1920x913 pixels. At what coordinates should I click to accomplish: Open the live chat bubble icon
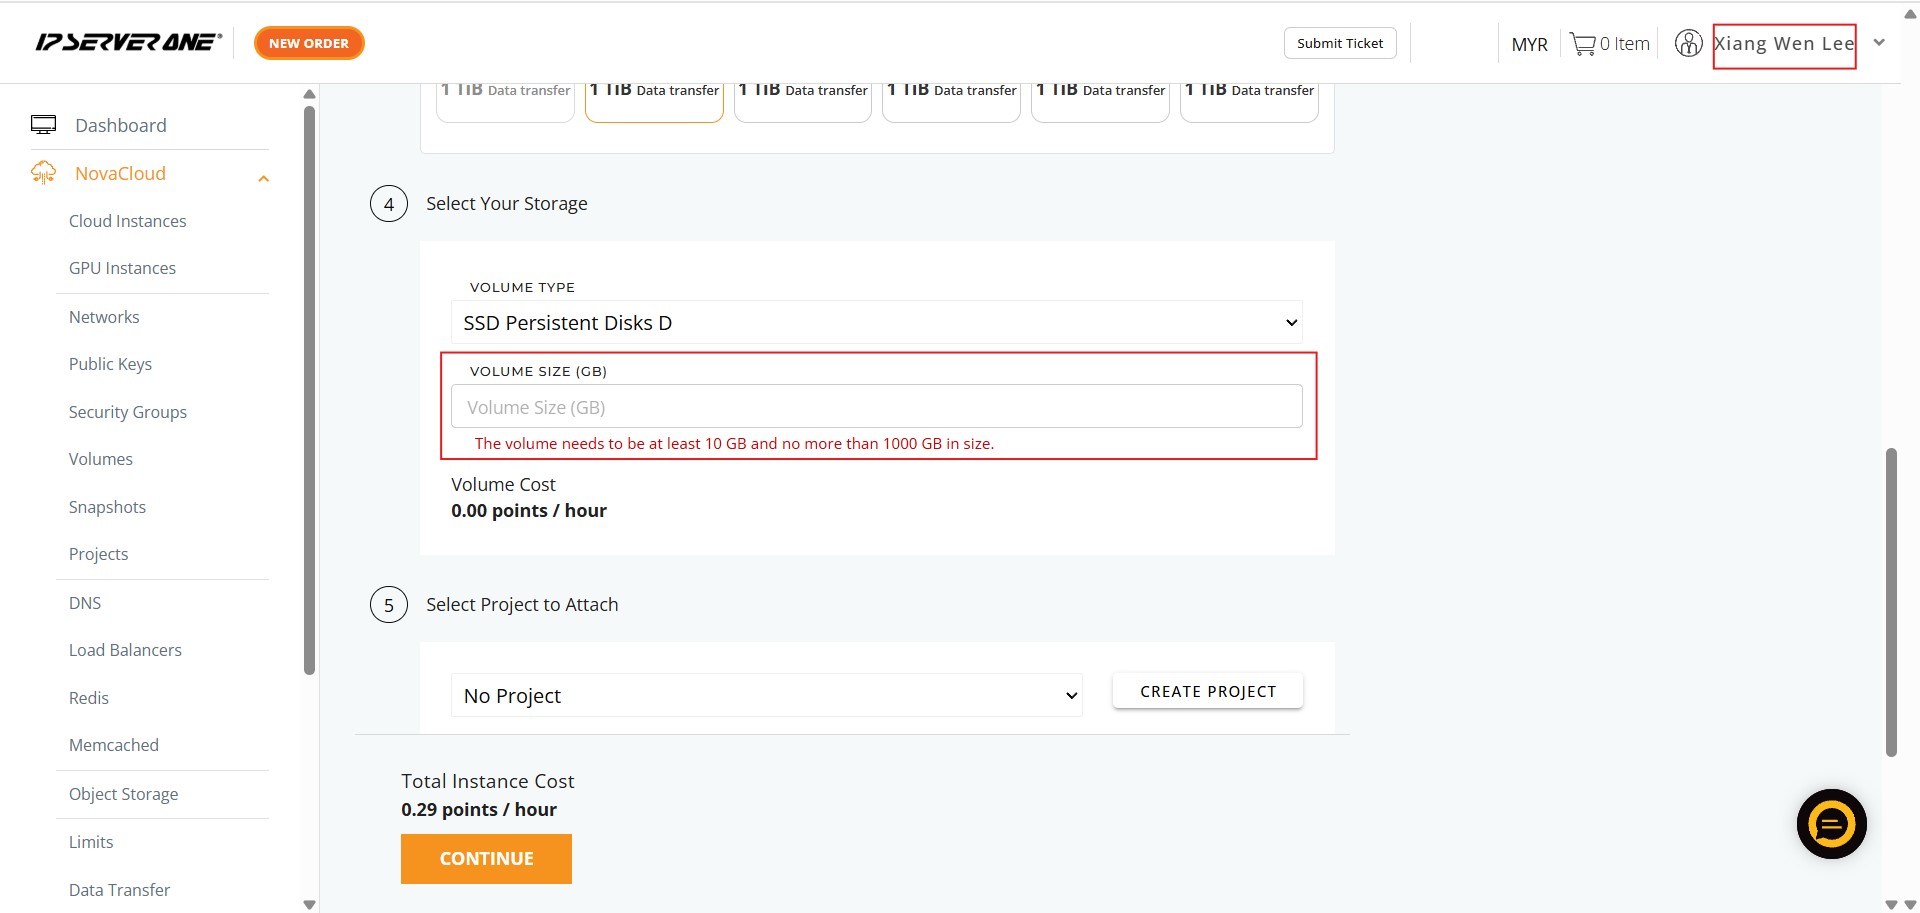coord(1831,824)
